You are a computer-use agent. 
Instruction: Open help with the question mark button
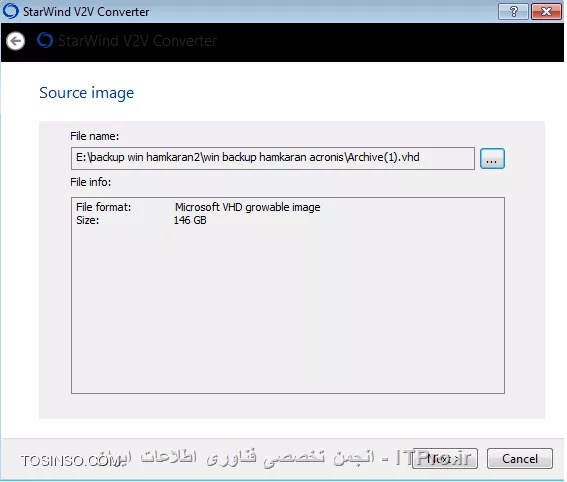coord(513,12)
